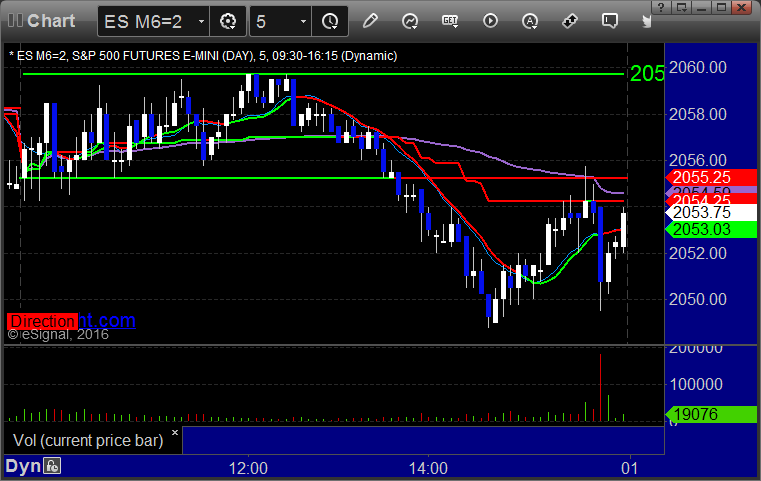Image resolution: width=761 pixels, height=481 pixels.
Task: Click the diamond trade arrows icon
Action: click(570, 21)
